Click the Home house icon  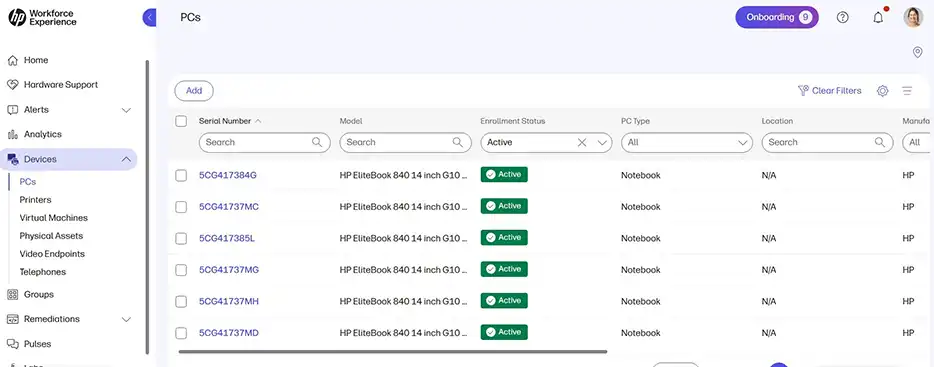click(x=13, y=60)
